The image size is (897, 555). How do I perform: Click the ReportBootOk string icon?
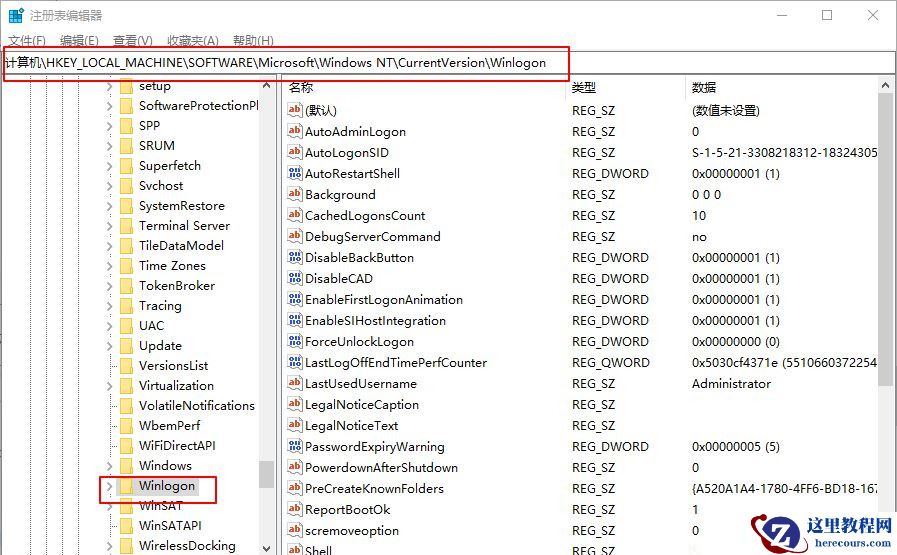point(295,509)
